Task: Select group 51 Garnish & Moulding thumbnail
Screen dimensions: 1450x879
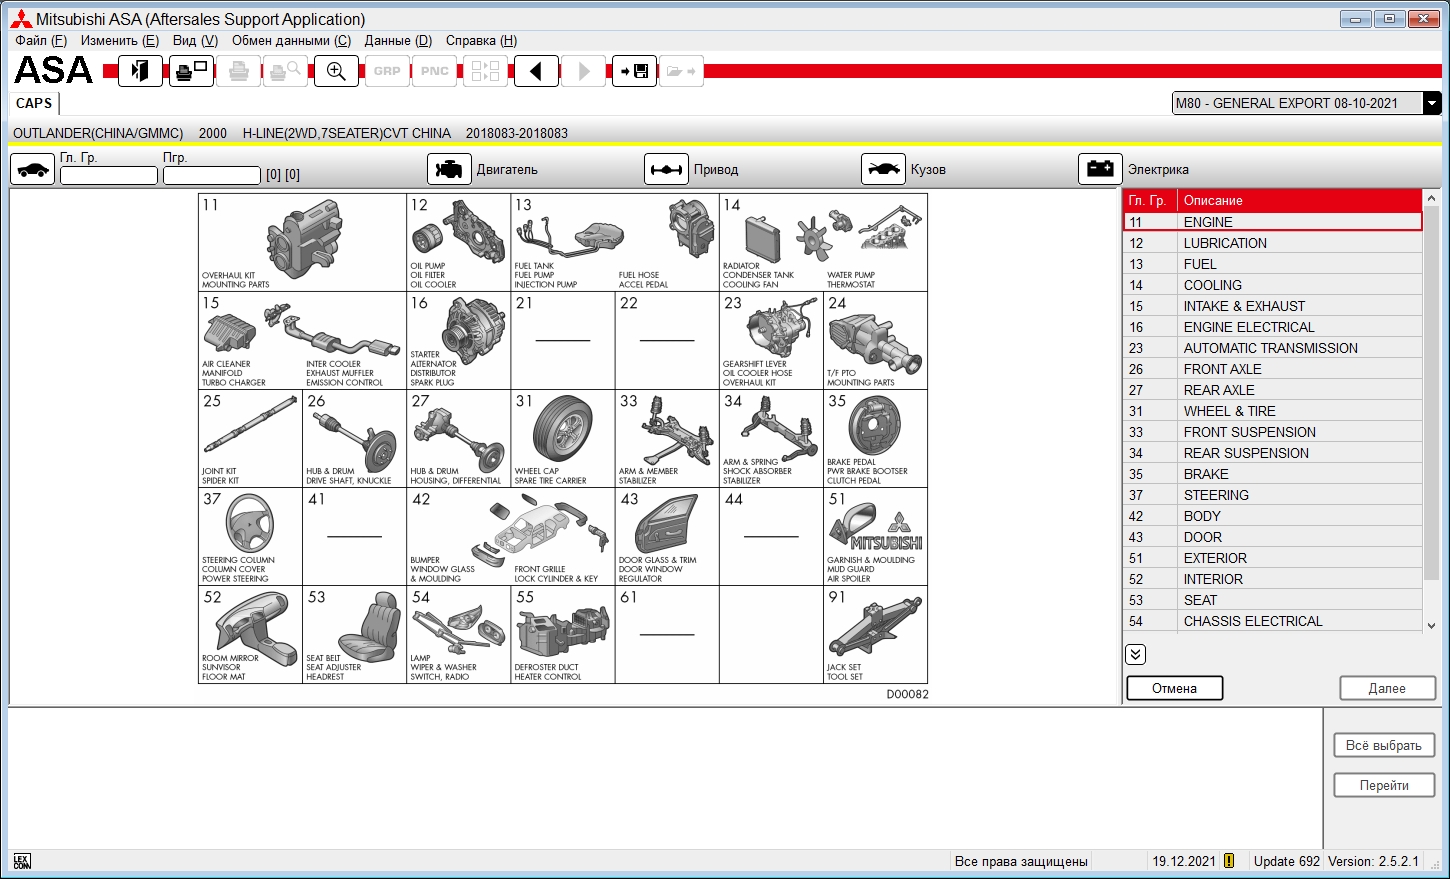Action: [876, 537]
